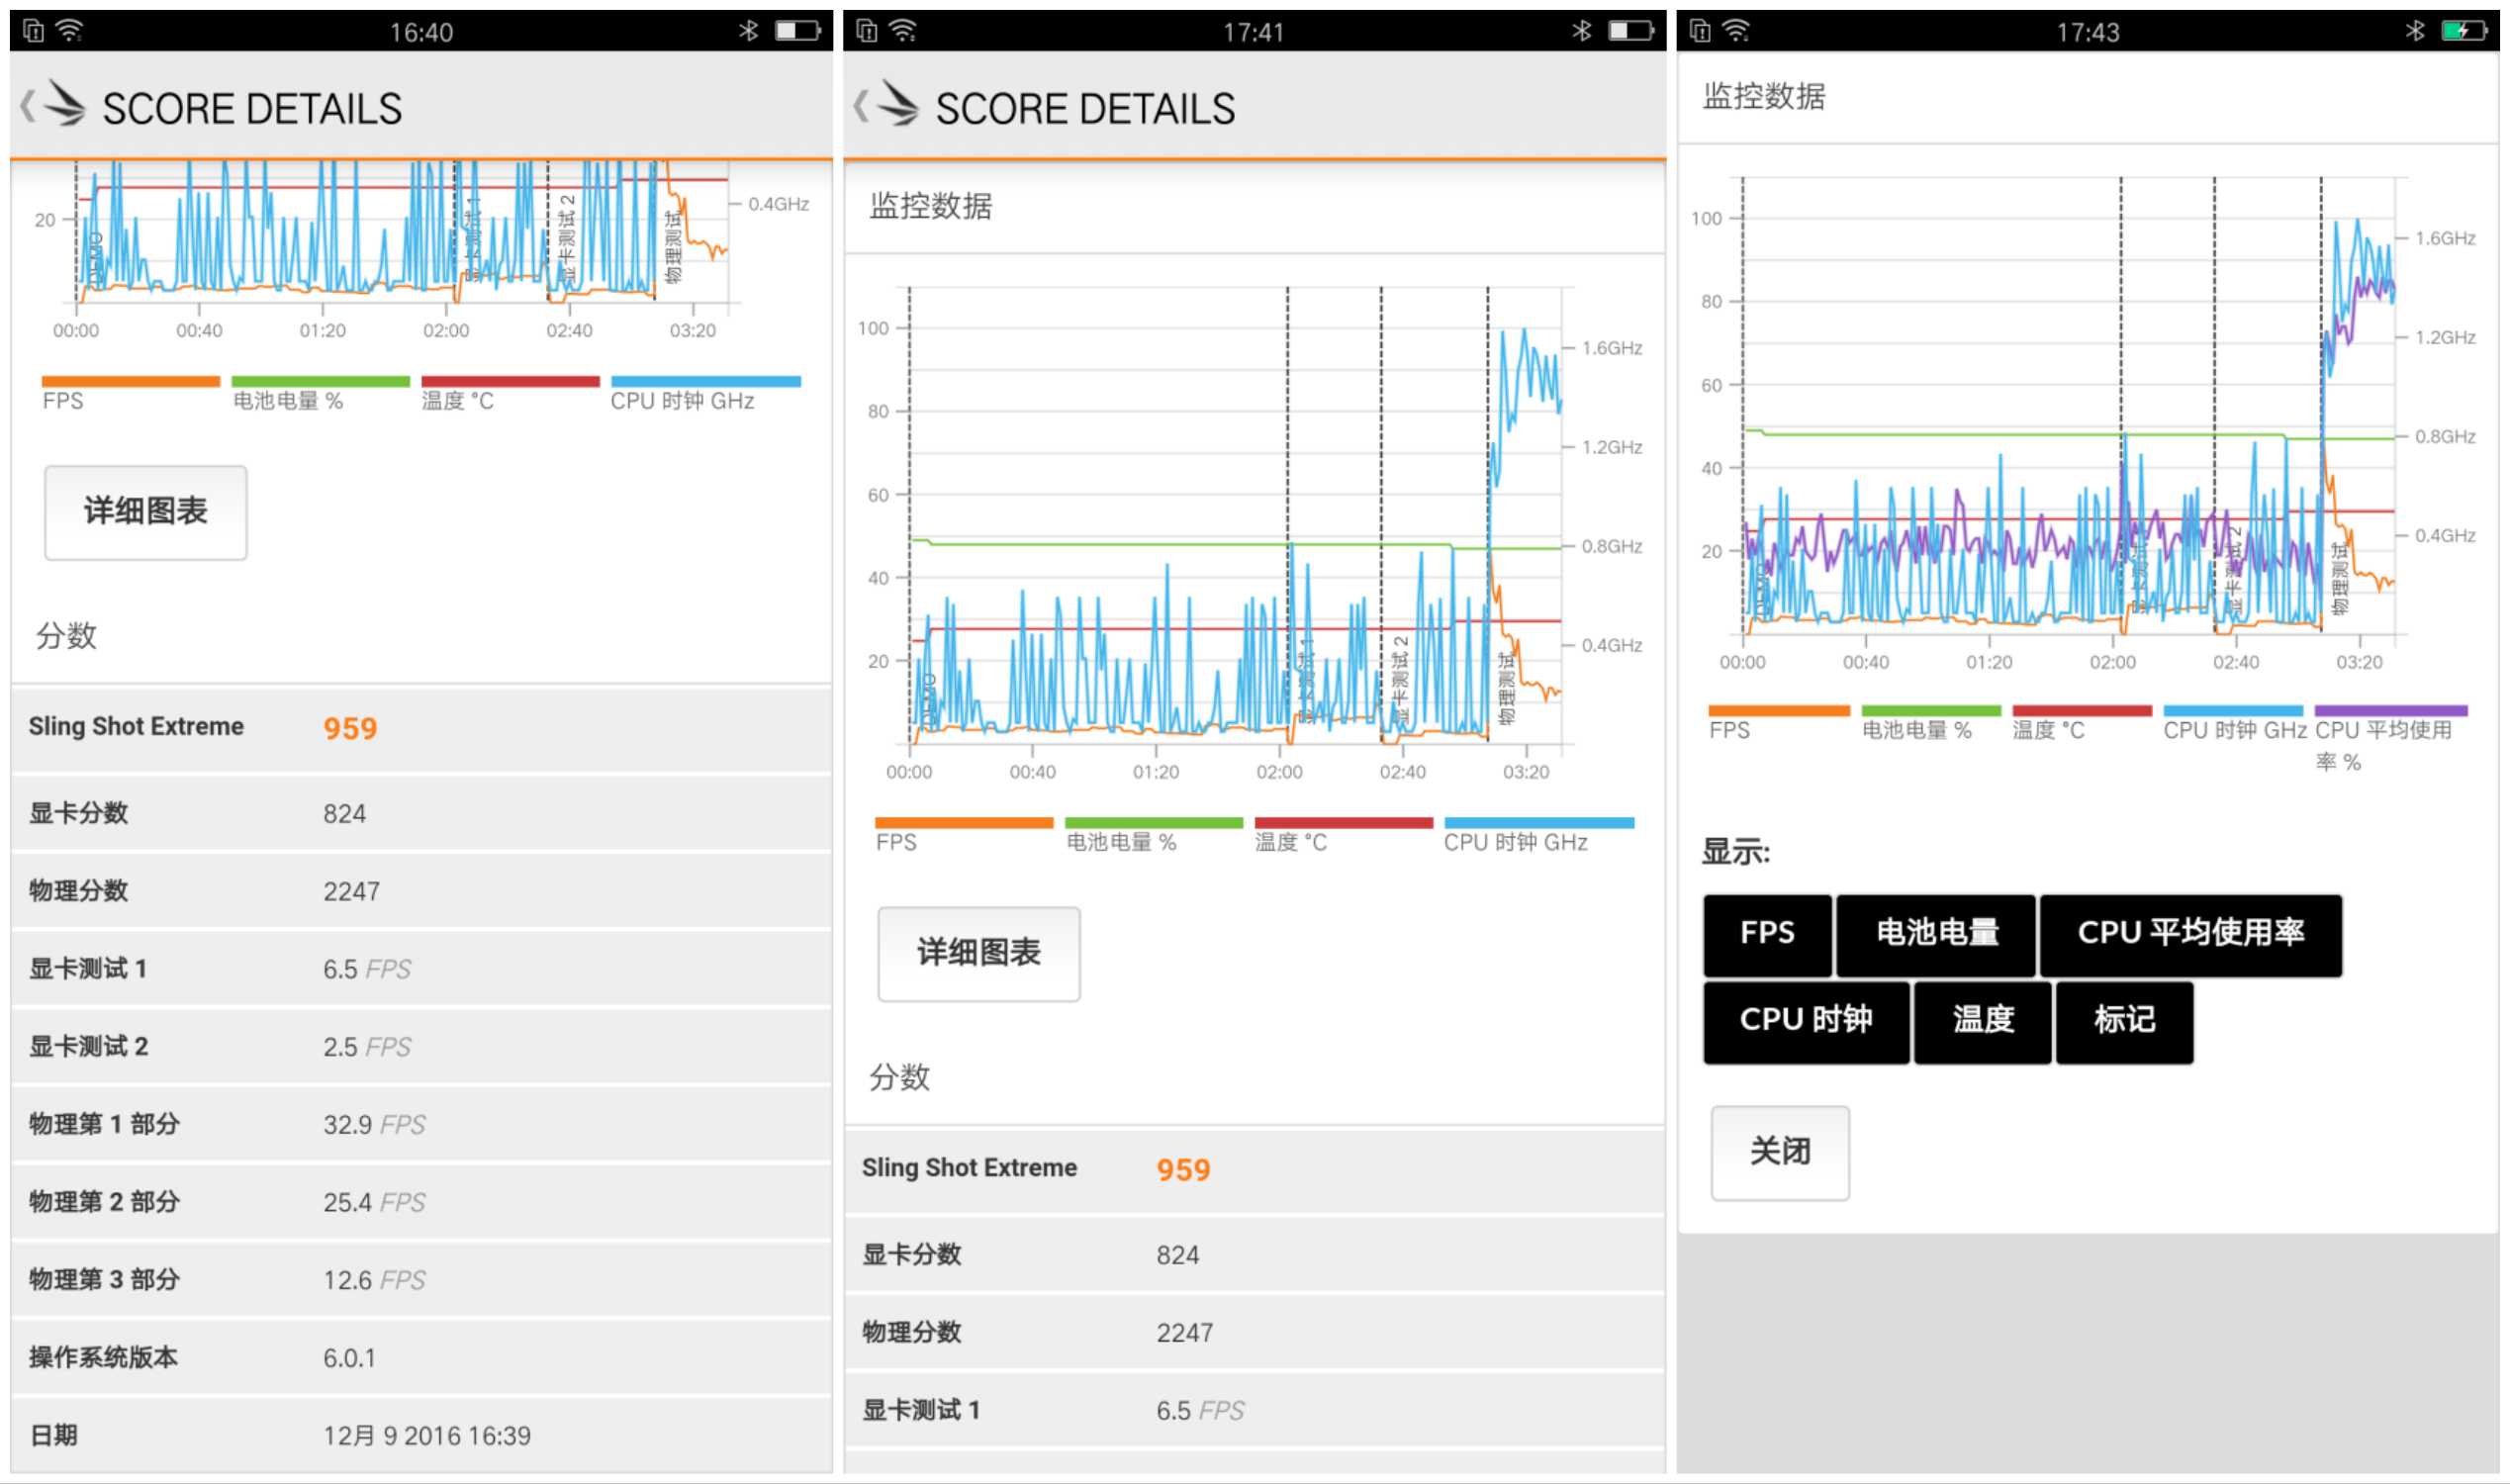Tap Wi-Fi icon in middle status bar
Viewport: 2510px width, 1484px height.
[x=902, y=31]
